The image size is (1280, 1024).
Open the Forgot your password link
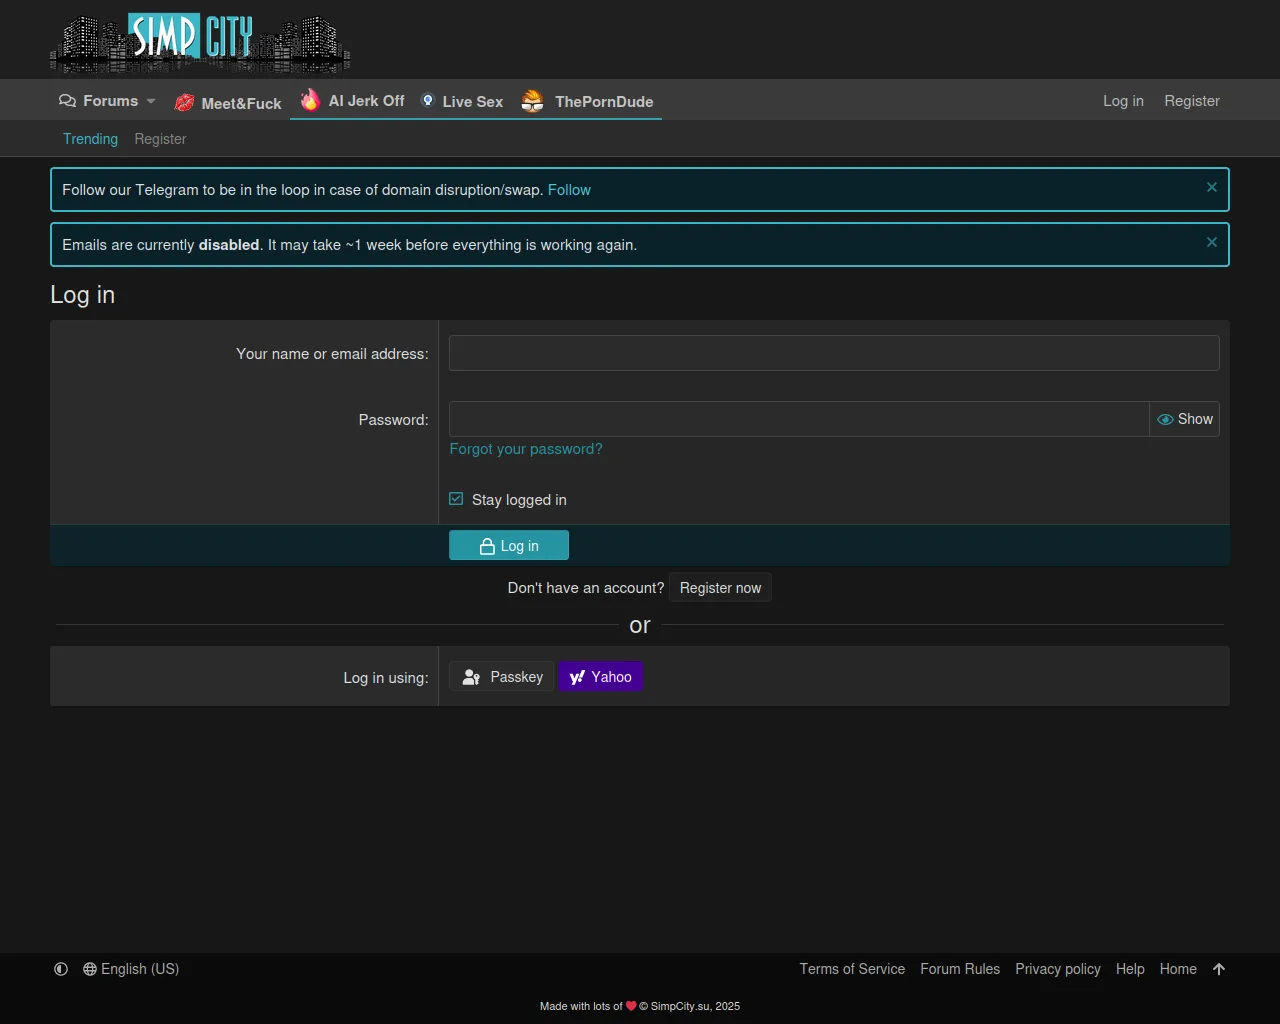526,449
